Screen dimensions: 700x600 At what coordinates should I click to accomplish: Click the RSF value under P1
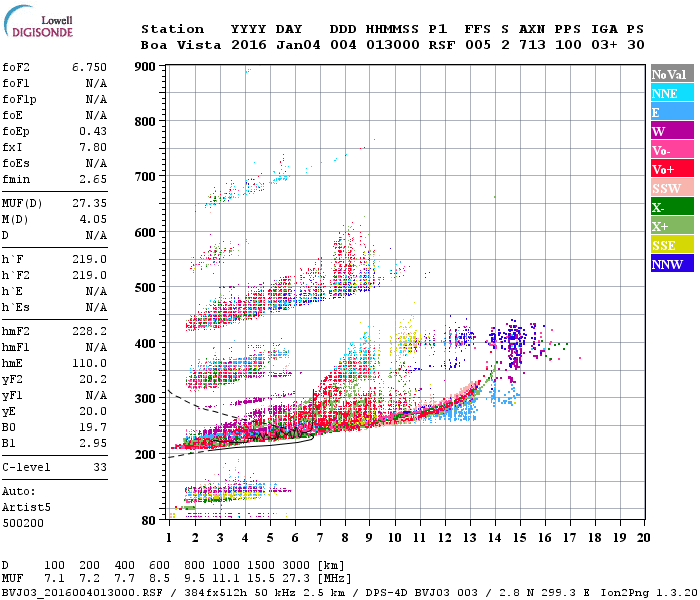click(x=442, y=45)
